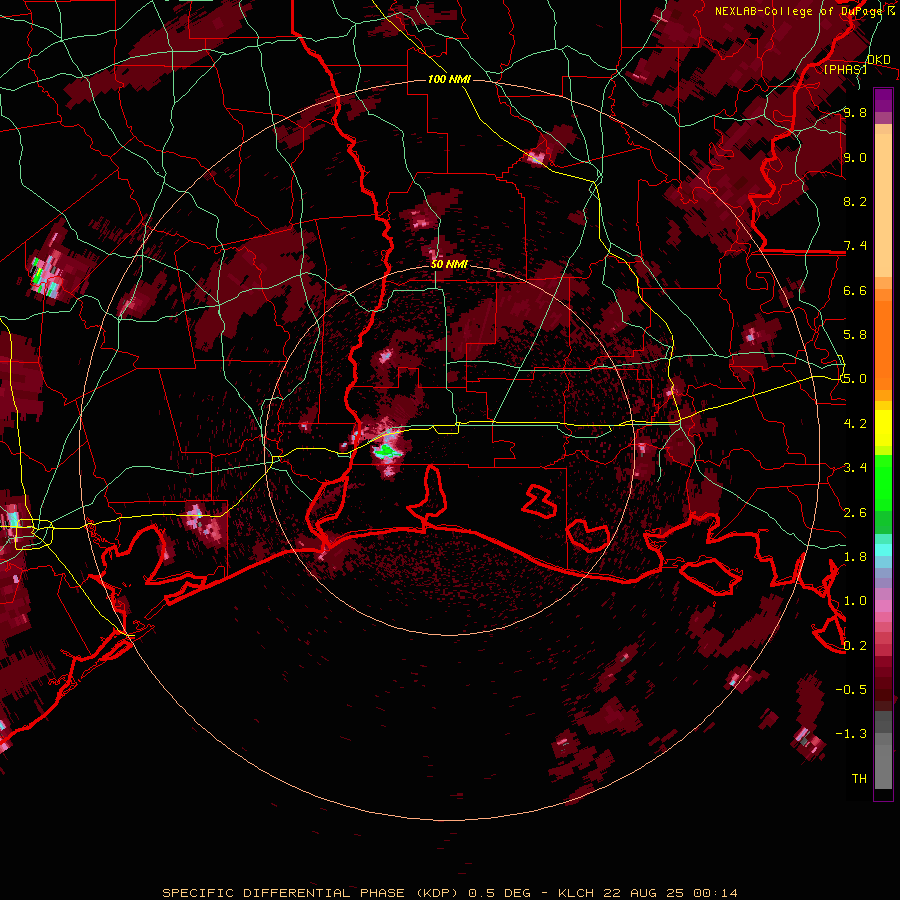Screen dimensions: 900x900
Task: Click the 9.0 value on color scale
Action: coord(855,157)
